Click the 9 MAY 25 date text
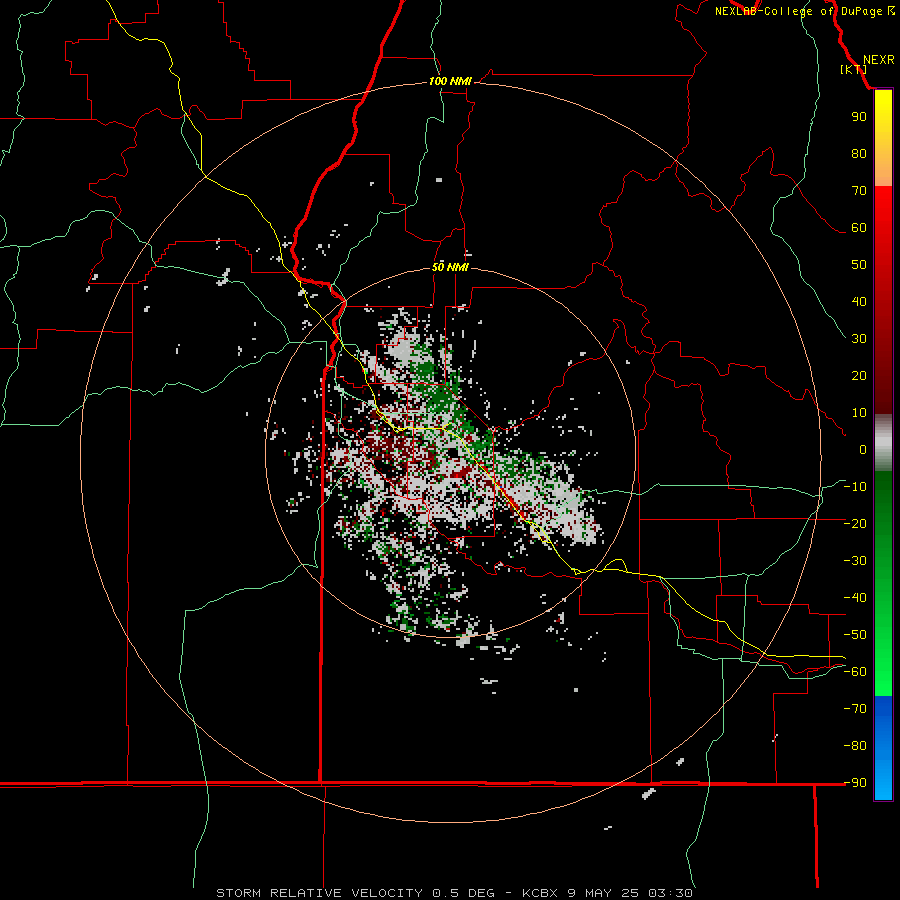Viewport: 900px width, 900px height. (x=603, y=893)
